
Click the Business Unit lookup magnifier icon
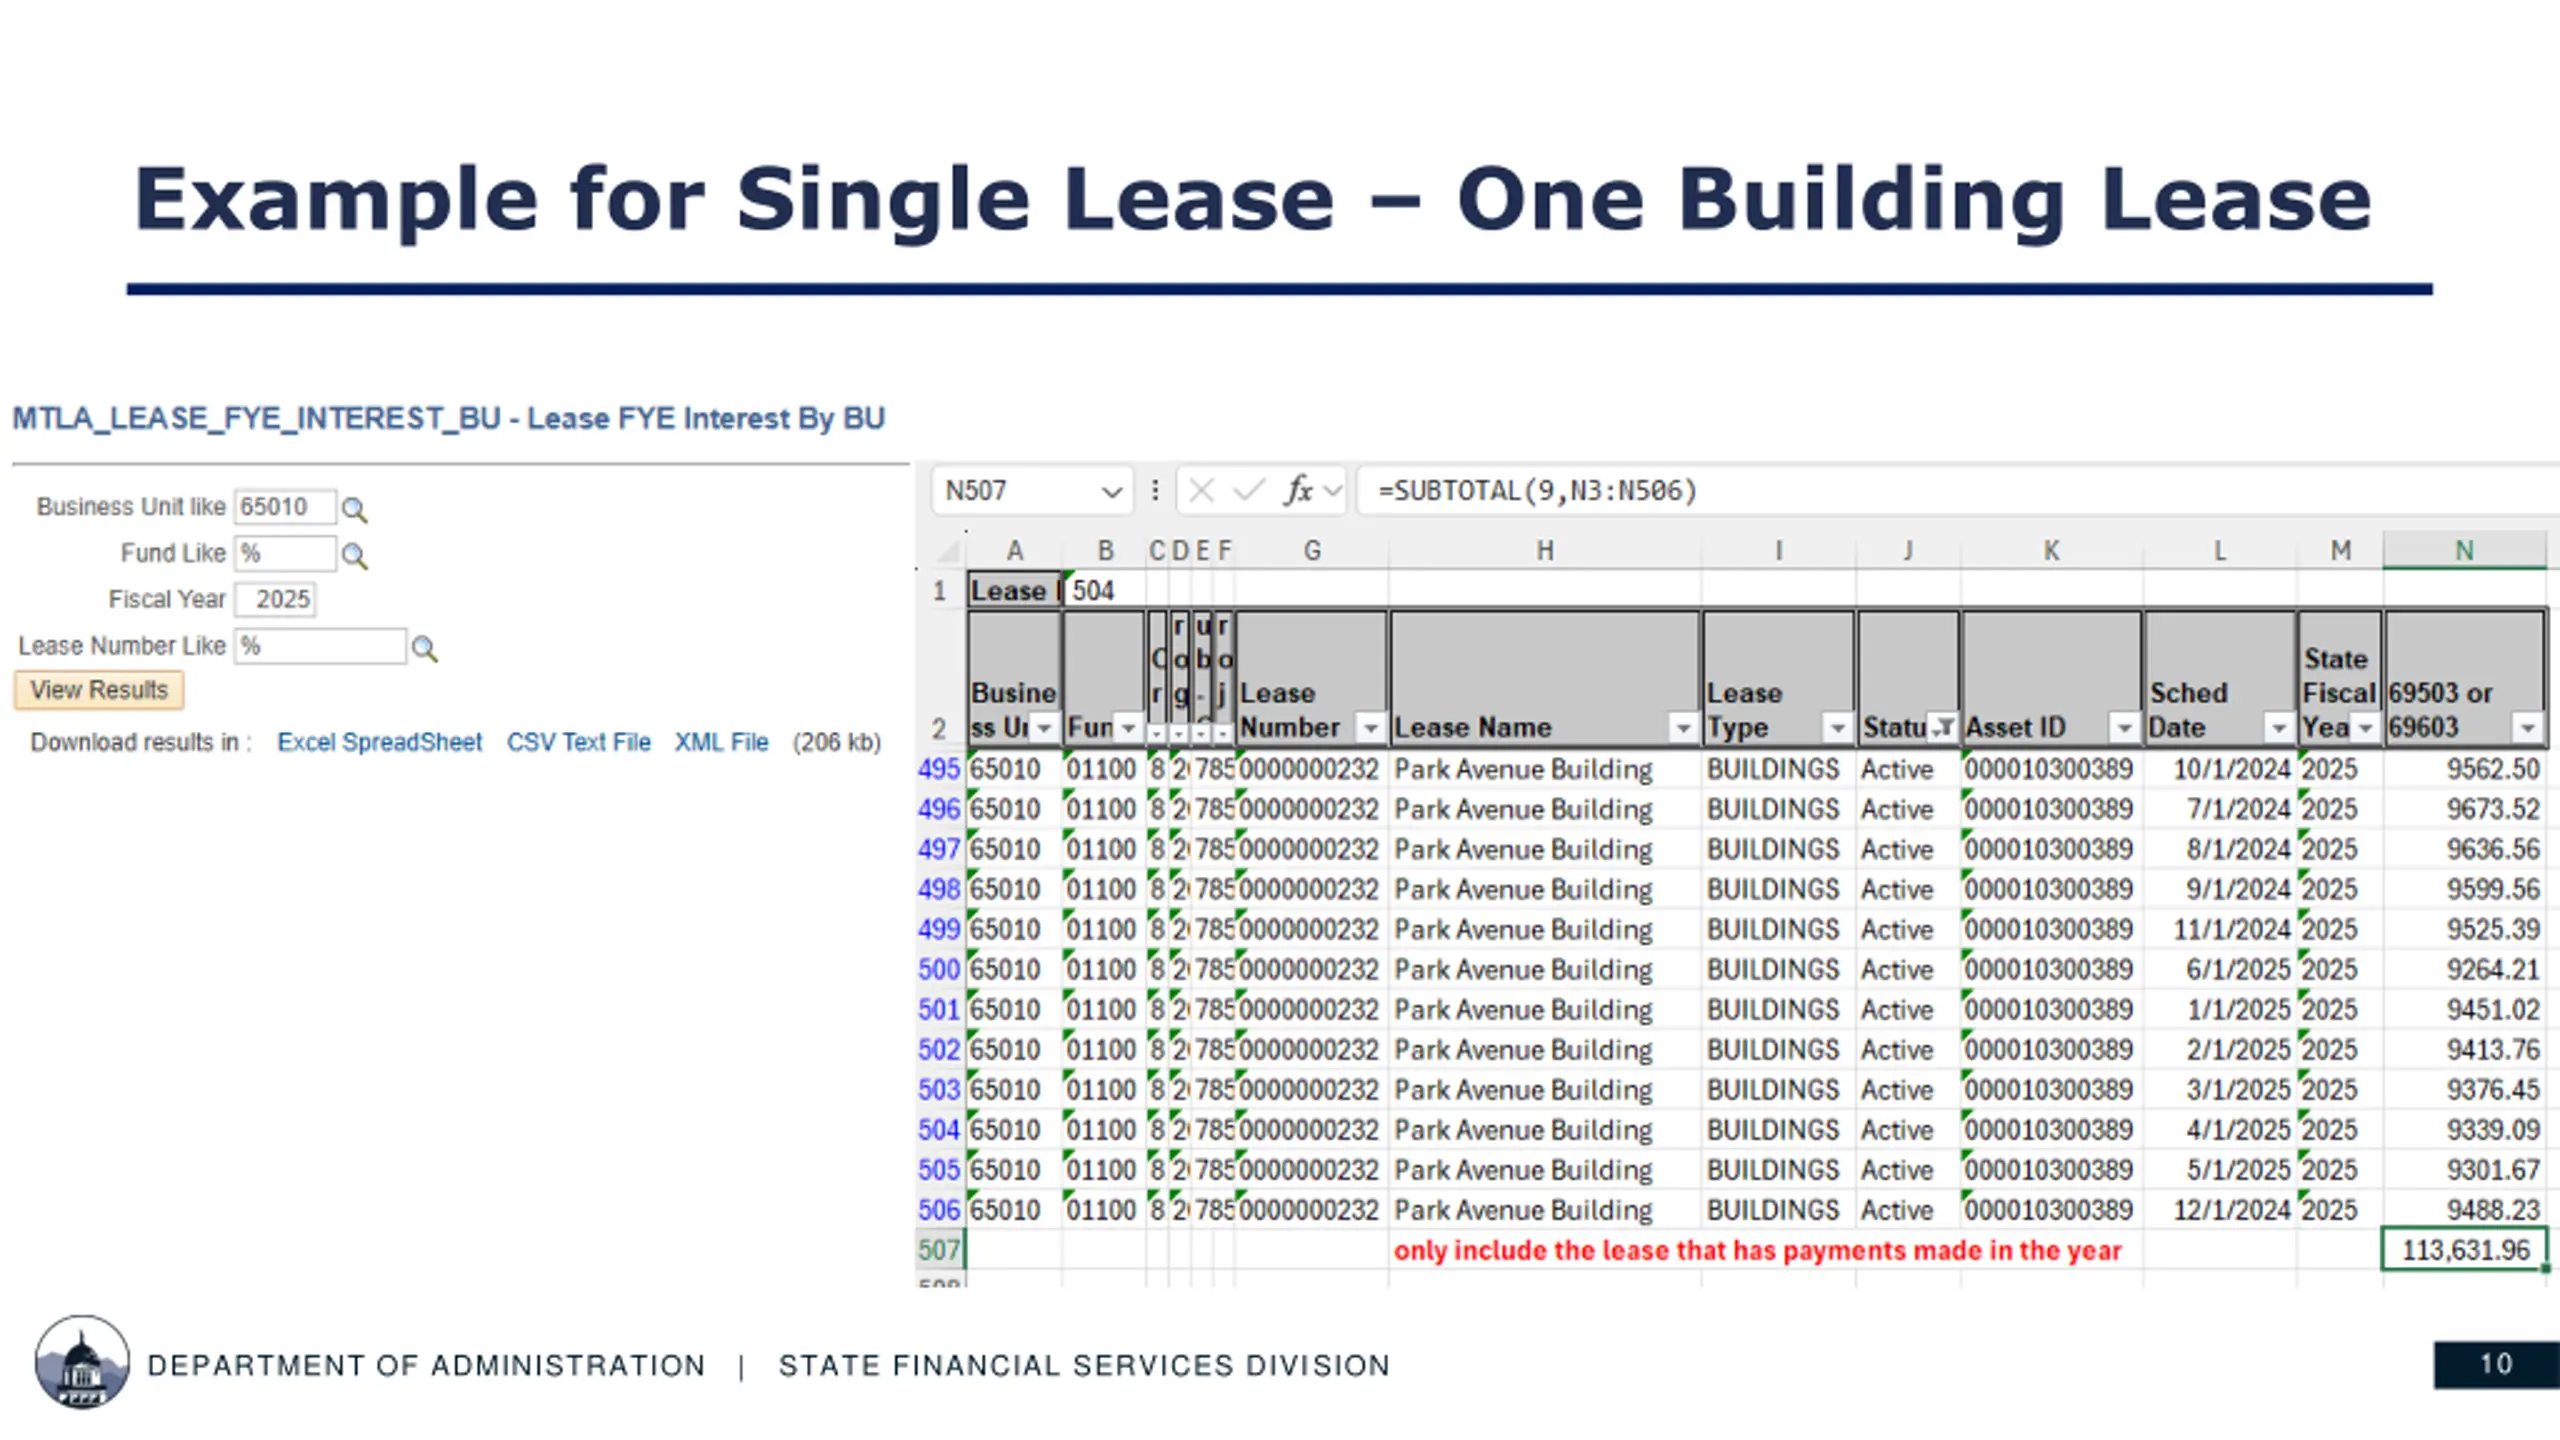[x=354, y=510]
